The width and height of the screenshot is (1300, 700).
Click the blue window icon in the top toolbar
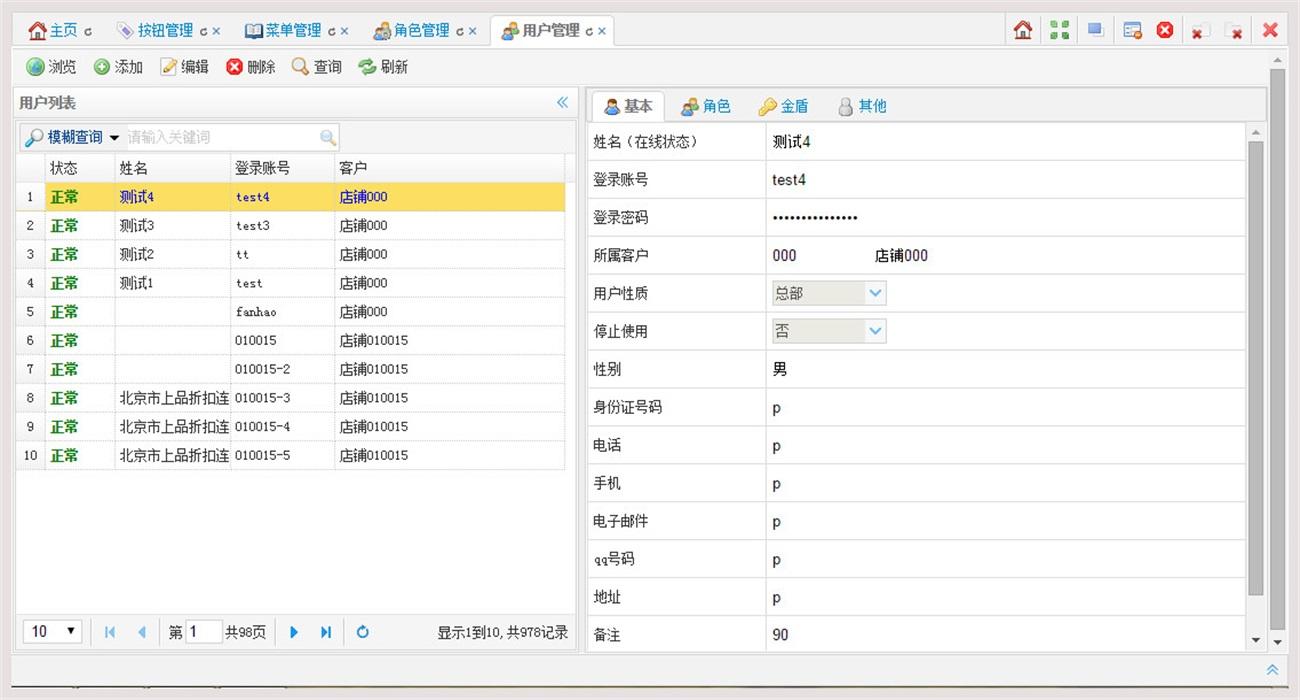click(x=1095, y=30)
